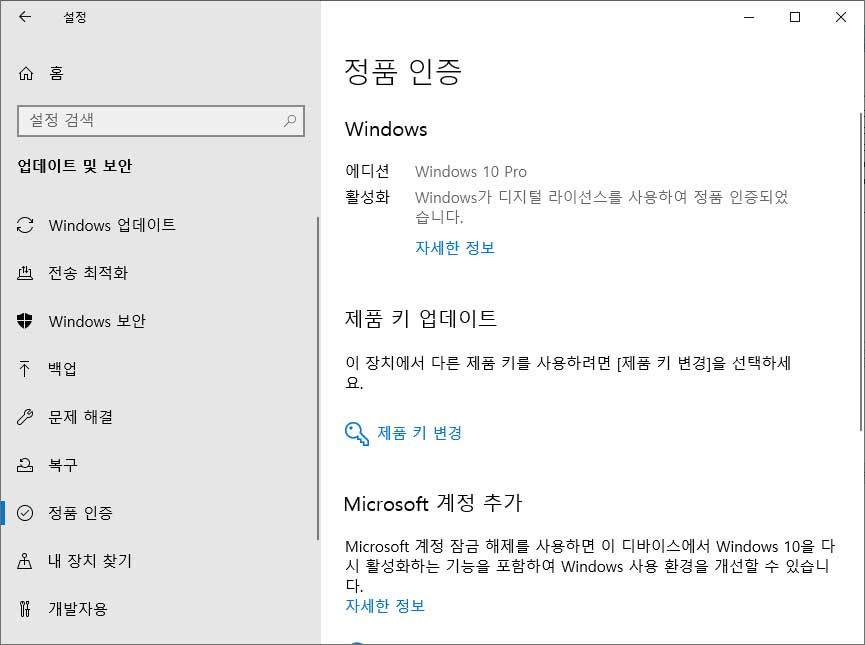Click the Microsoft 계정 추가 heading
Screen dimensions: 865x645
point(432,503)
